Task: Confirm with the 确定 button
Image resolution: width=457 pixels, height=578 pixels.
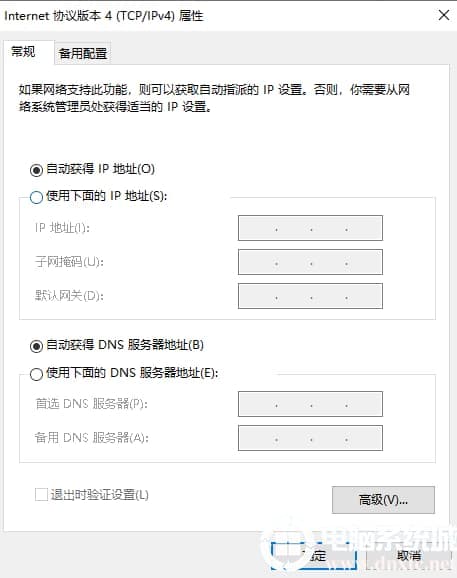Action: pos(314,556)
